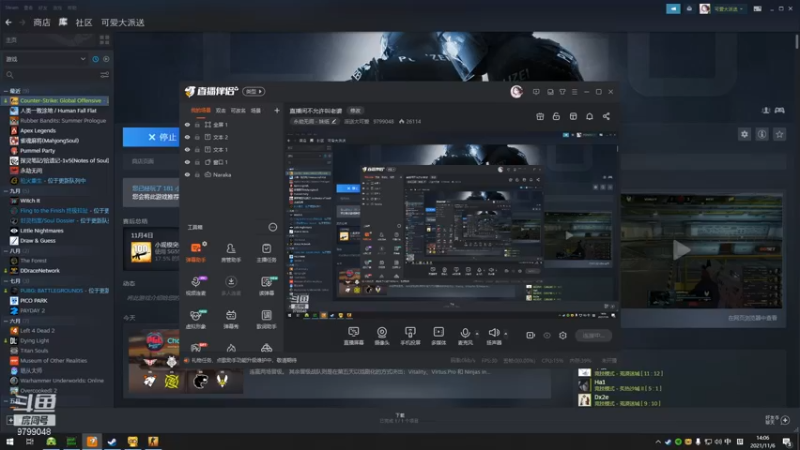Image resolution: width=800 pixels, height=450 pixels.
Task: Open the 视频连麦 tool icon
Action: click(195, 286)
